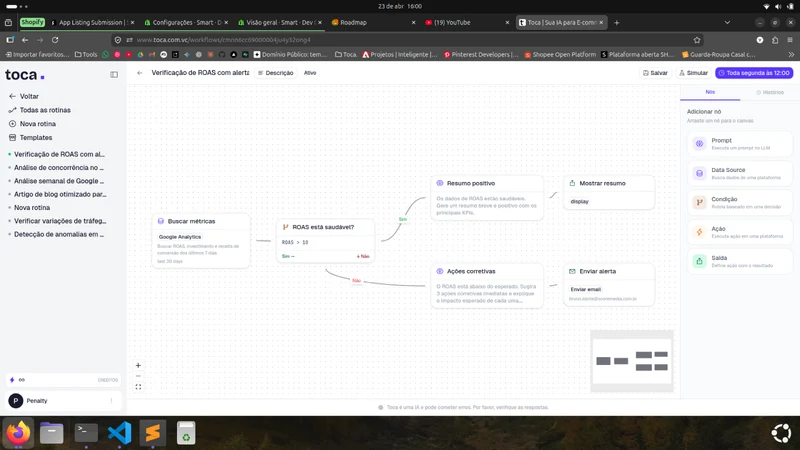
Task: Open Trash from the dock
Action: pos(186,433)
